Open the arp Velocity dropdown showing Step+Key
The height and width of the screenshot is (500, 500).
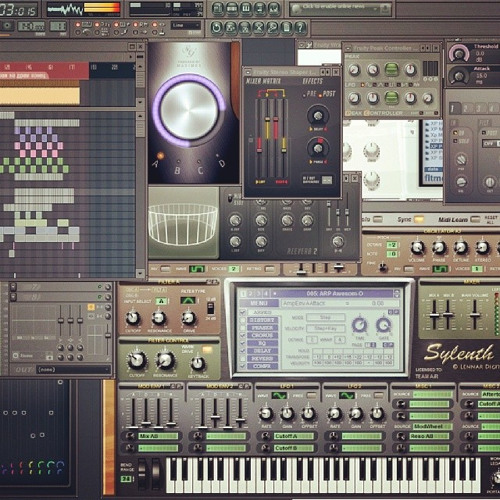pyautogui.click(x=325, y=329)
